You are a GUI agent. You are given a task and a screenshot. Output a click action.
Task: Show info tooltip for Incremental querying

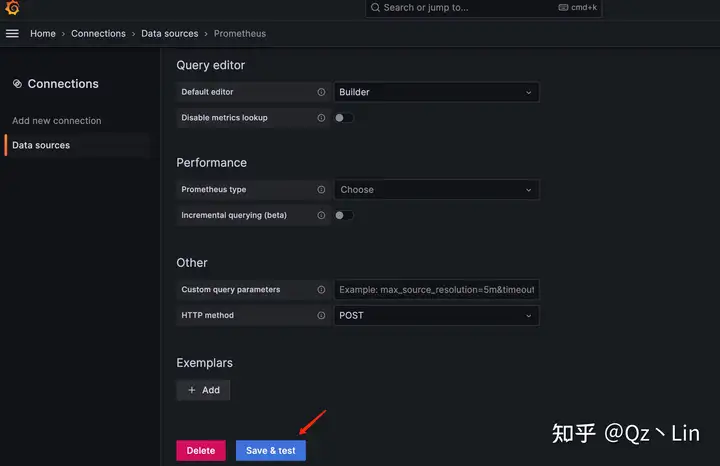(321, 215)
